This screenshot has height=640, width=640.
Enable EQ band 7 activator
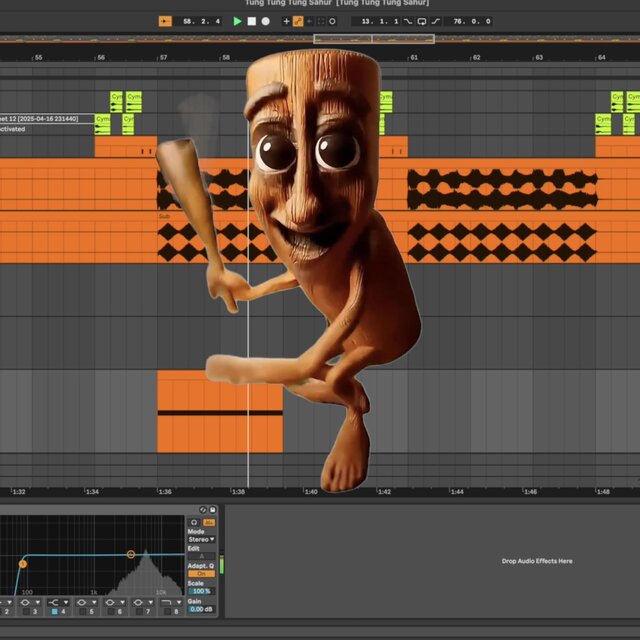pos(139,611)
